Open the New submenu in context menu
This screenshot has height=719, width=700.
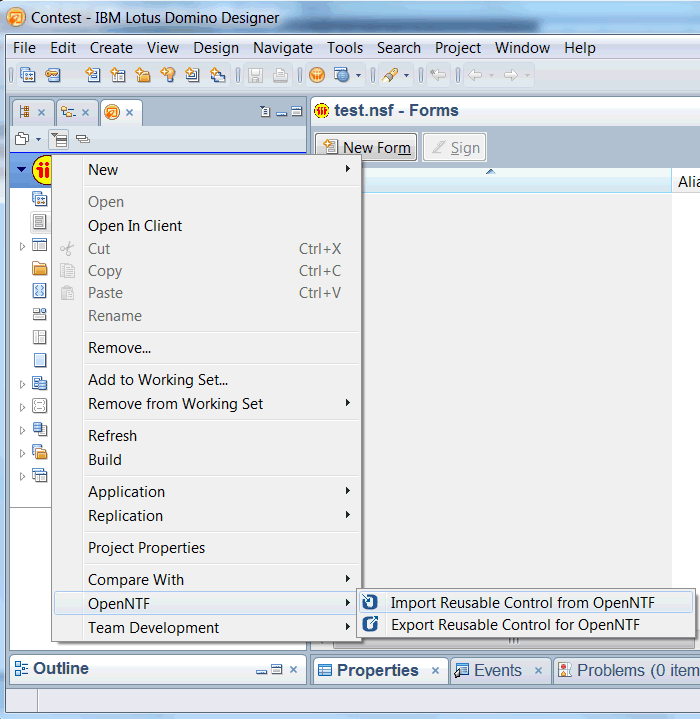click(x=206, y=170)
